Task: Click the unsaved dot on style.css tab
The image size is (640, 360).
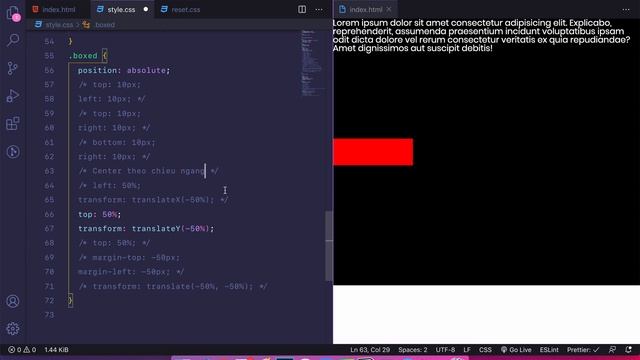Action: point(146,9)
